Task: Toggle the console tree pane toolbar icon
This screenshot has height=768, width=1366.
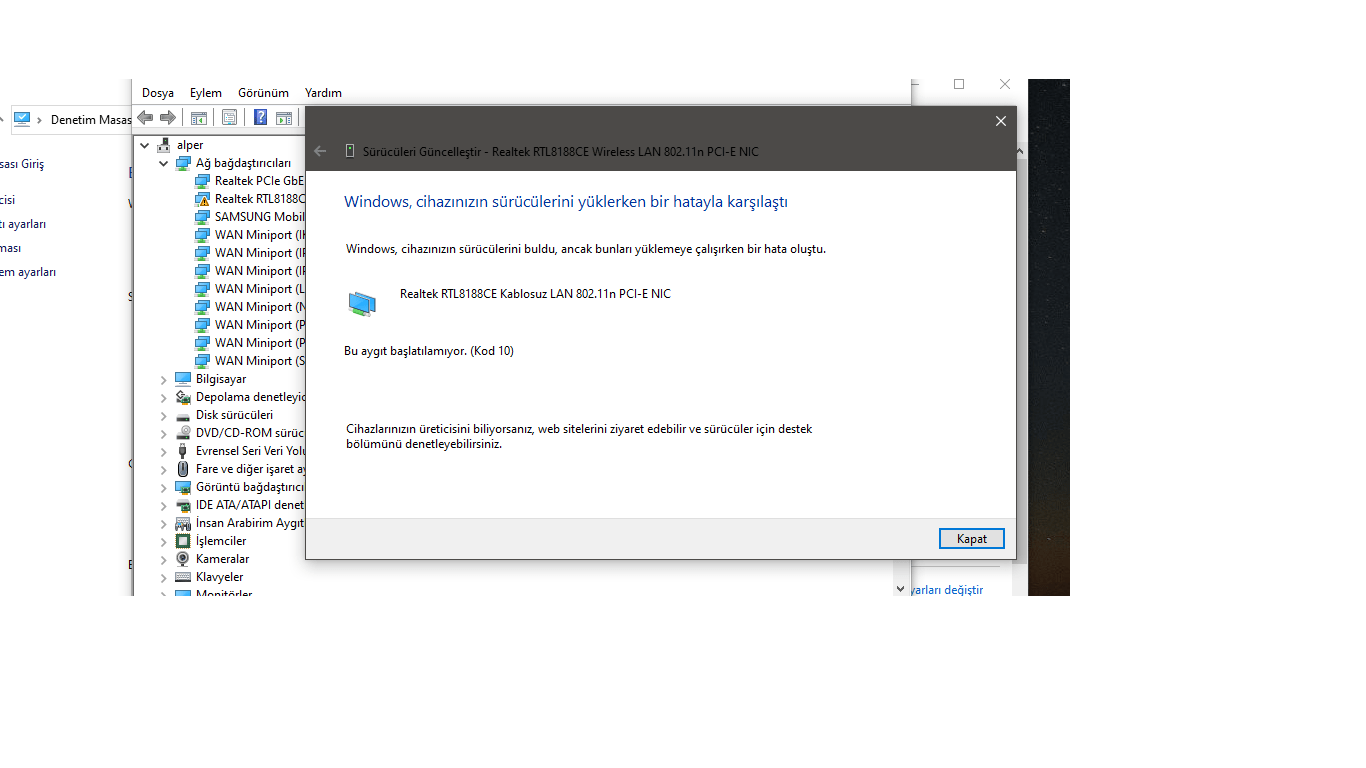Action: coord(199,118)
